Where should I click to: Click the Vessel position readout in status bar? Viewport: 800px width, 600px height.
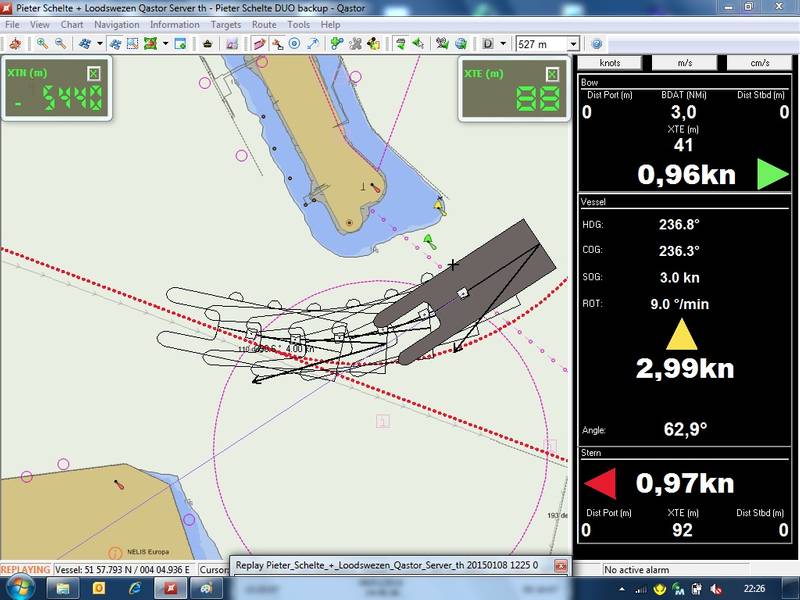pos(122,569)
